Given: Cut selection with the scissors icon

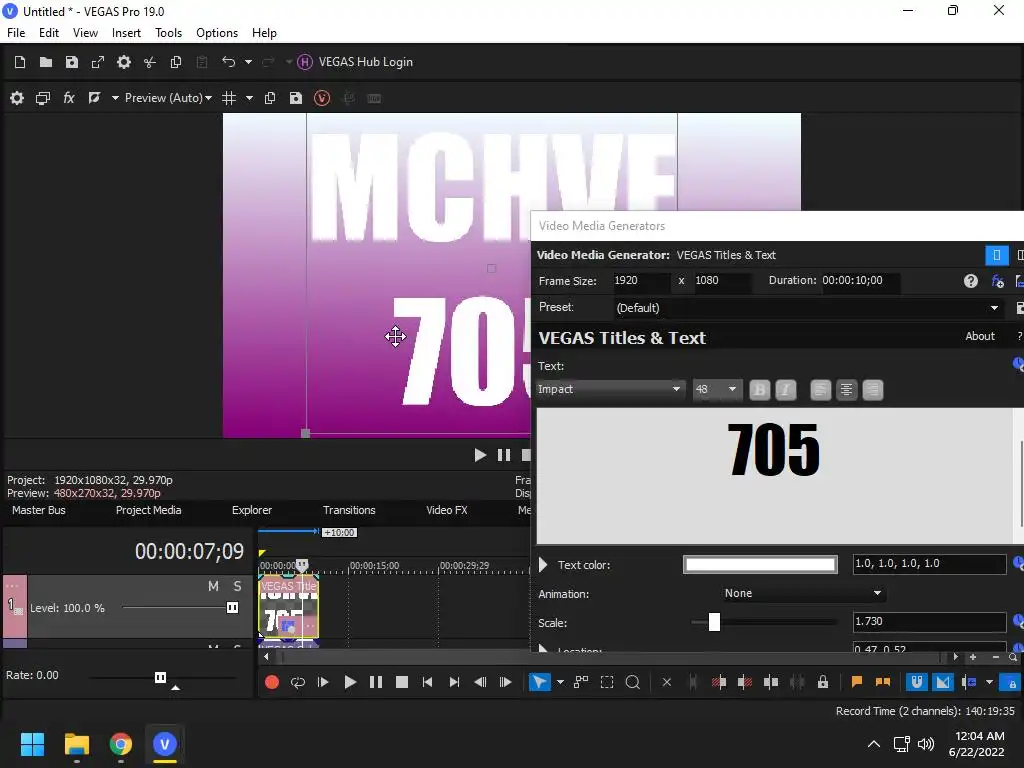Looking at the screenshot, I should pos(150,62).
